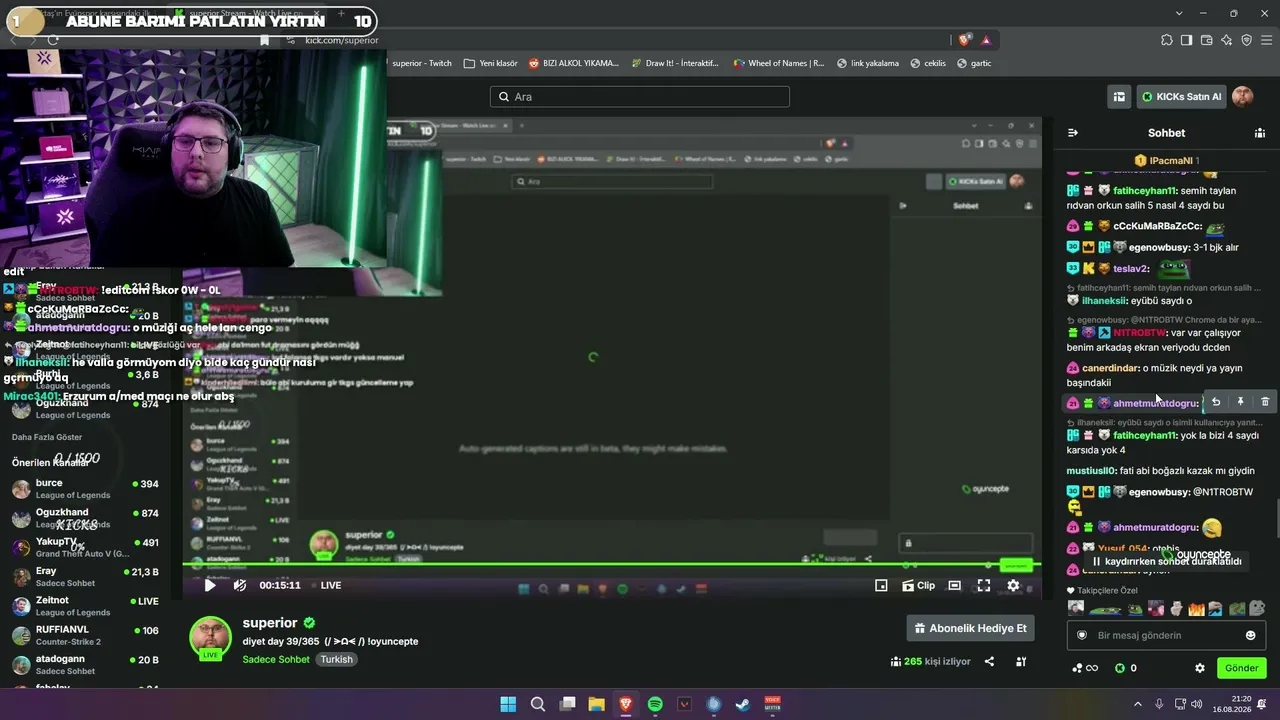Open the Windows Start menu
This screenshot has height=720, width=1280.
508,704
